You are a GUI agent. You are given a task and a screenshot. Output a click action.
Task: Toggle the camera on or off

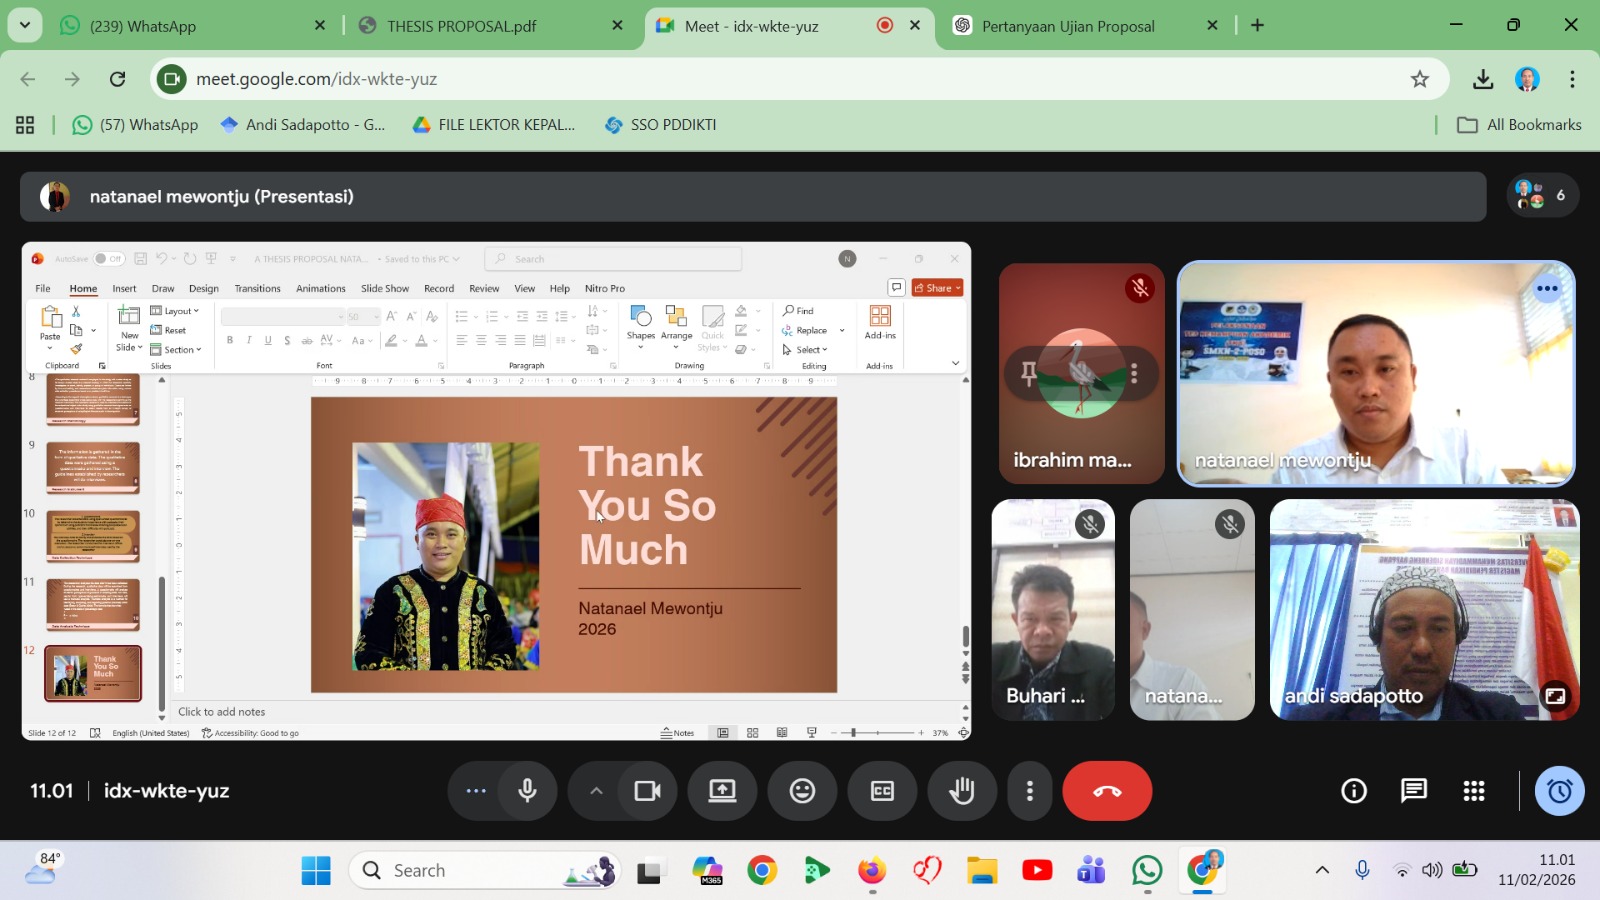coord(647,791)
